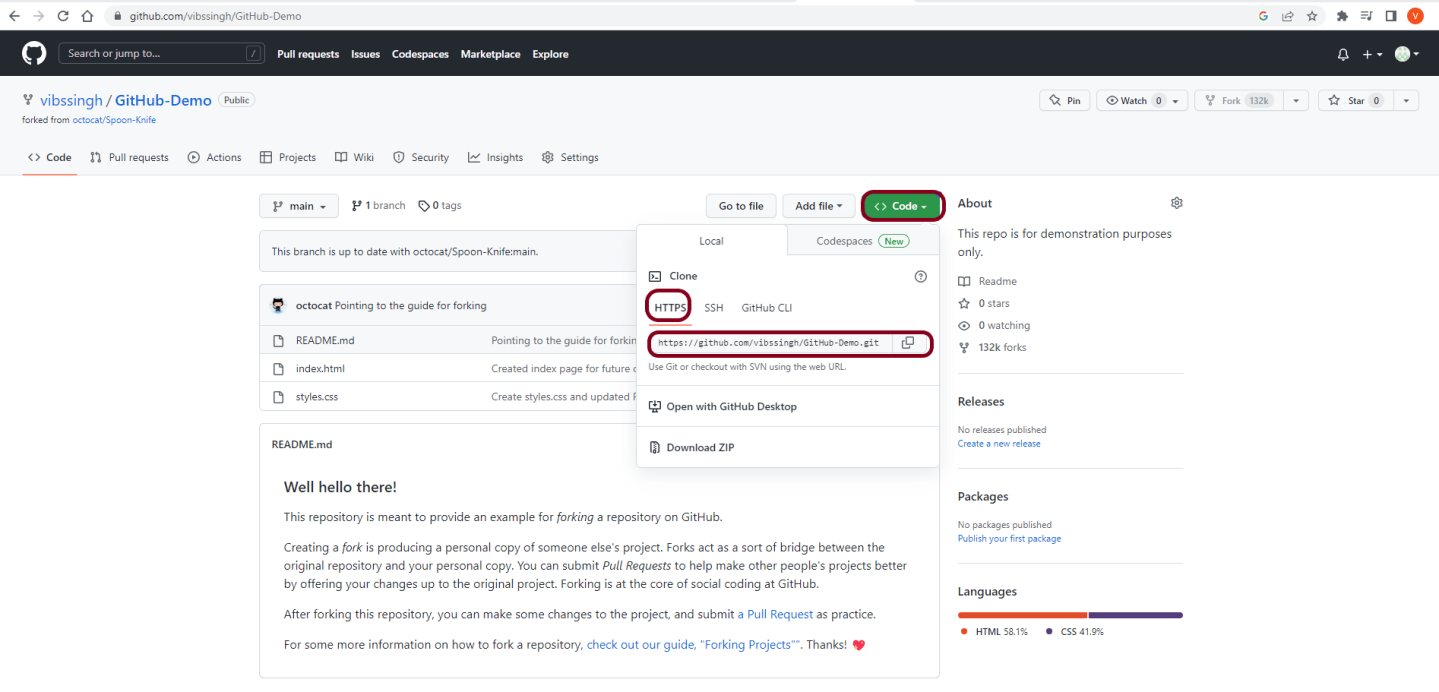Viewport: 1439px width, 692px height.
Task: Focus the Search or jump to field
Action: coord(162,54)
